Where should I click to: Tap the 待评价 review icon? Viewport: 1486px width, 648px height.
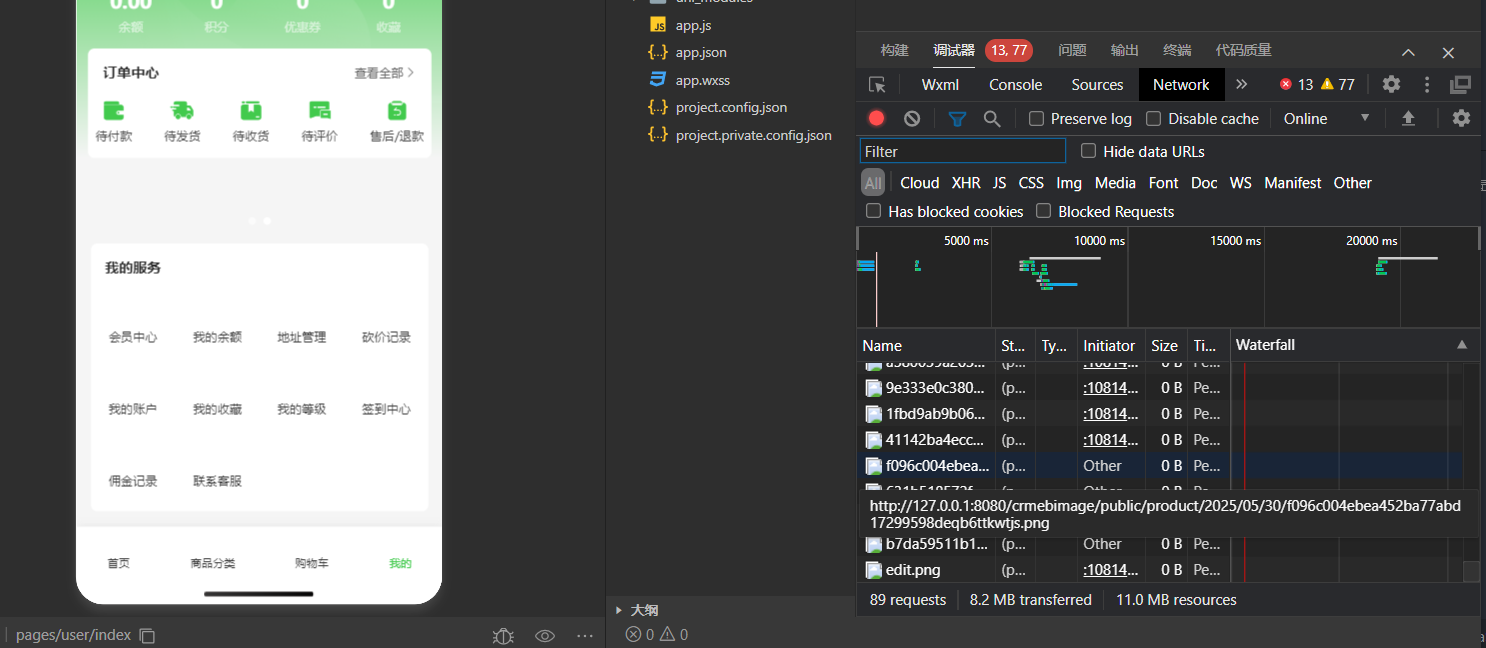[319, 110]
